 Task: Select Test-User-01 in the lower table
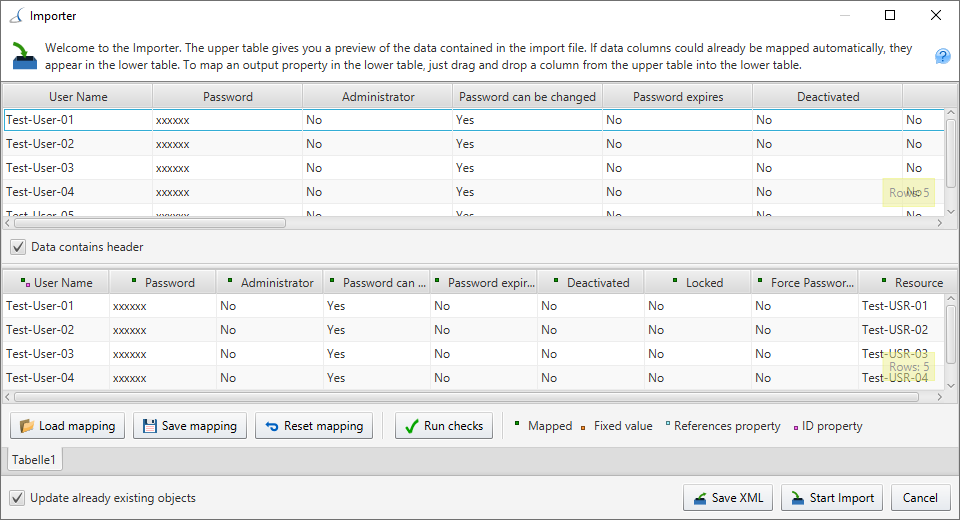click(40, 305)
